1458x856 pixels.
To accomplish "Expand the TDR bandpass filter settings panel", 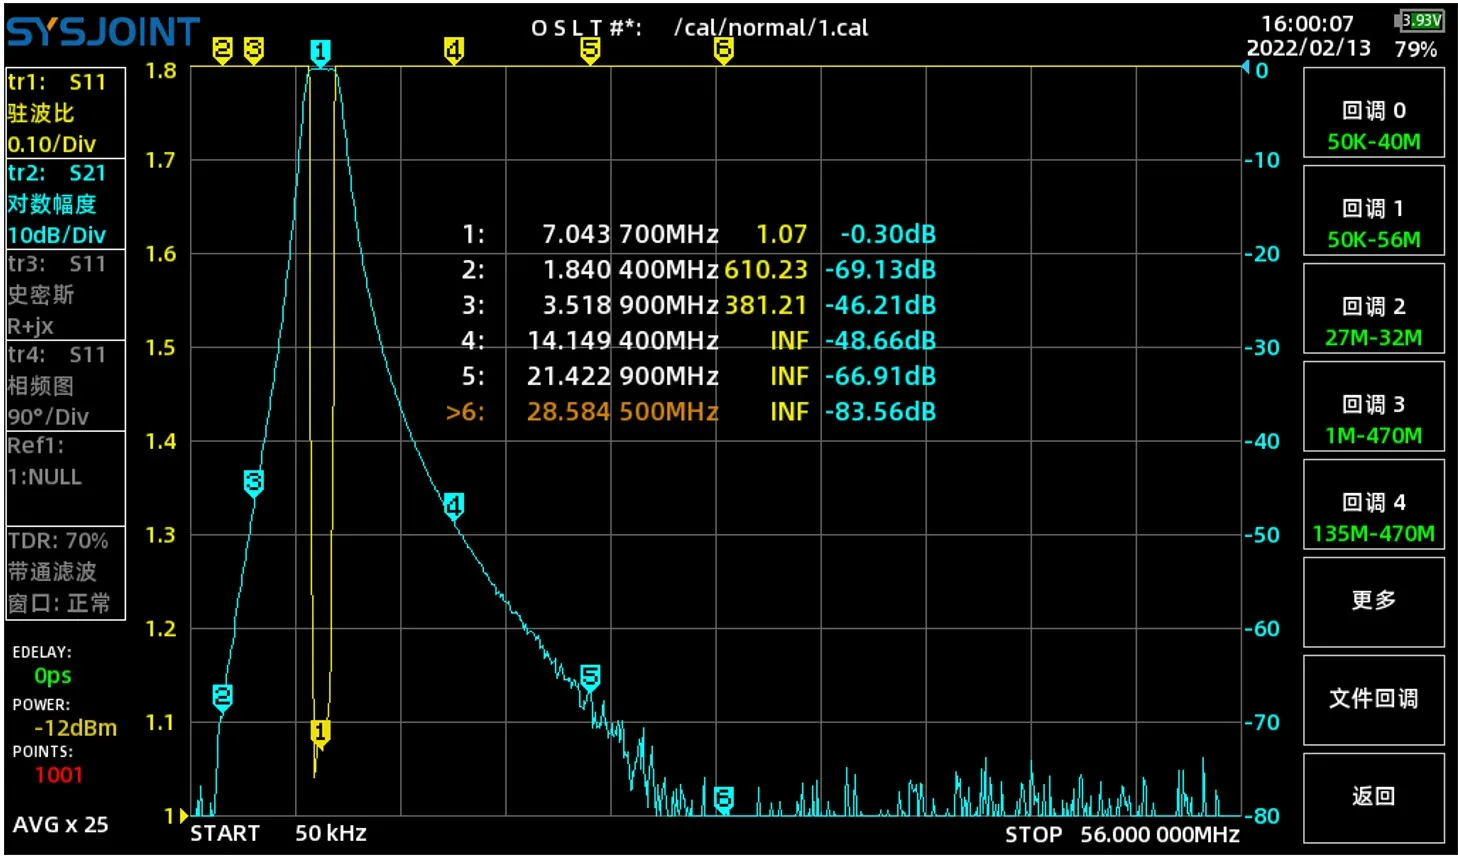I will 64,573.
